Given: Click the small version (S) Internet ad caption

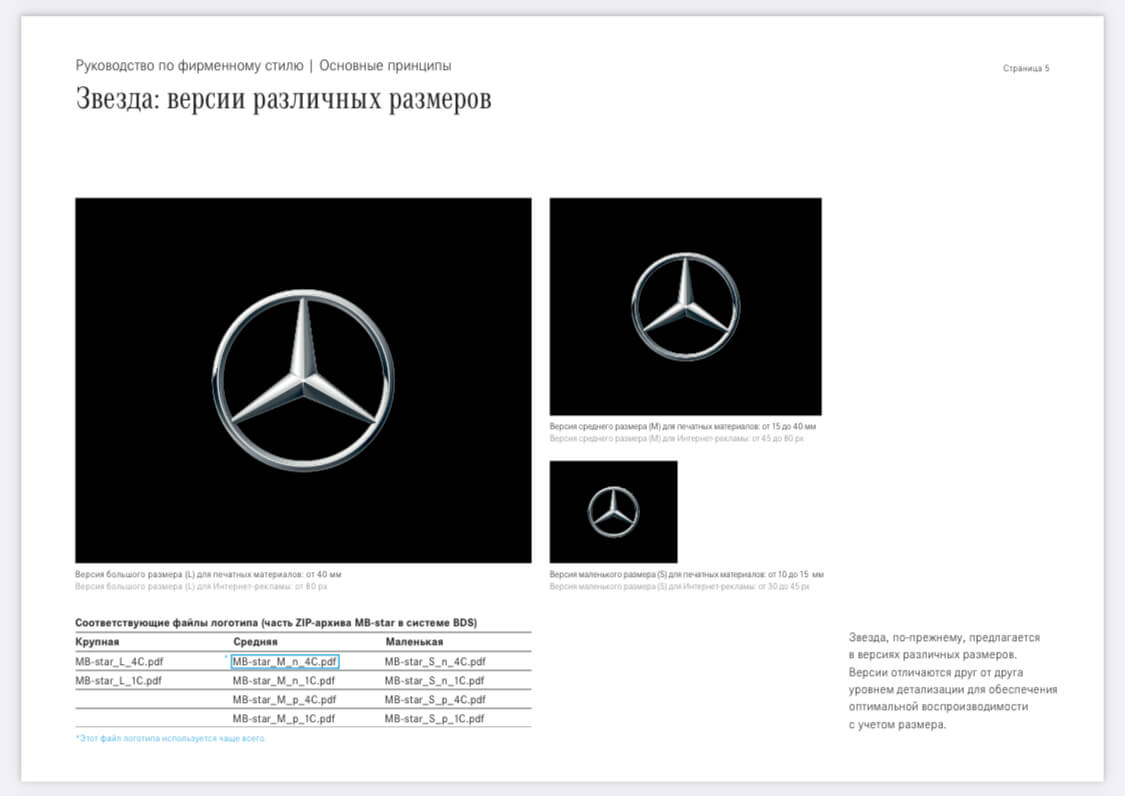Looking at the screenshot, I should tap(679, 586).
